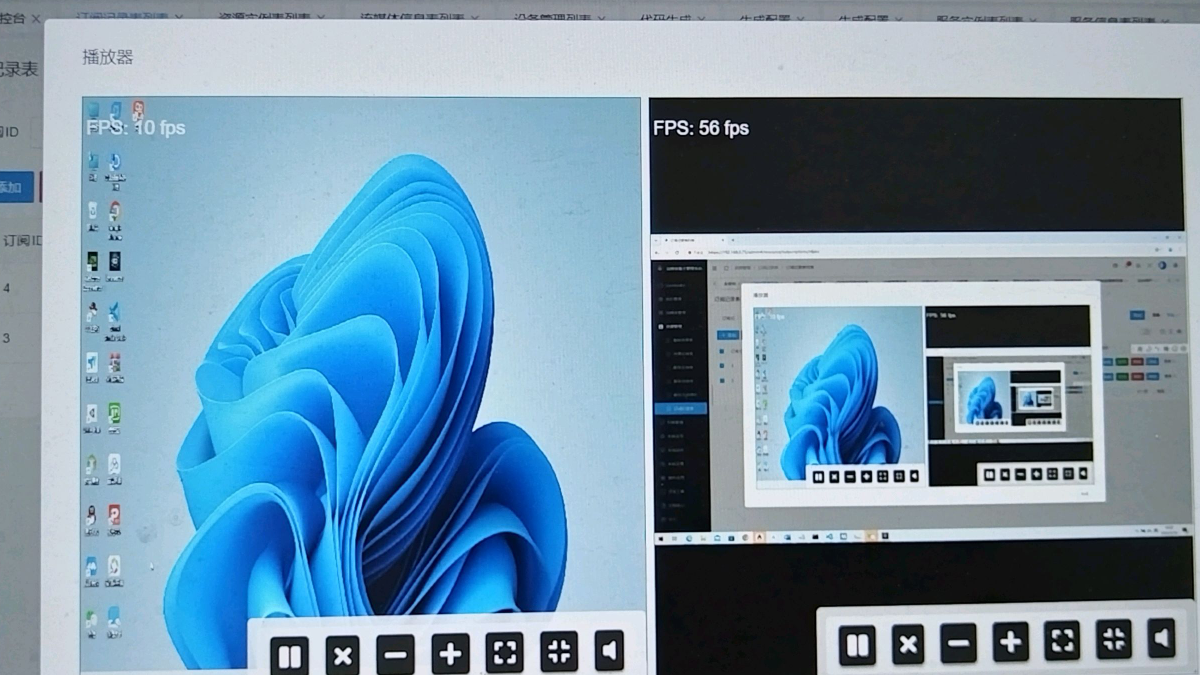
Task: Click the "FPS: 10 fps" label
Action: [136, 128]
